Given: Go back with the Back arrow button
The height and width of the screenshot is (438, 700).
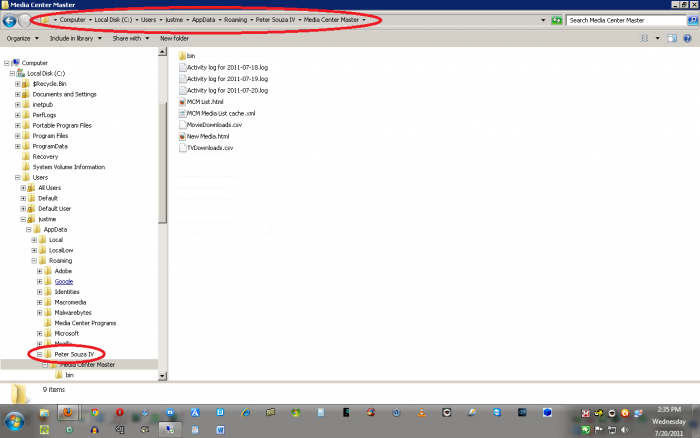Looking at the screenshot, I should point(9,21).
